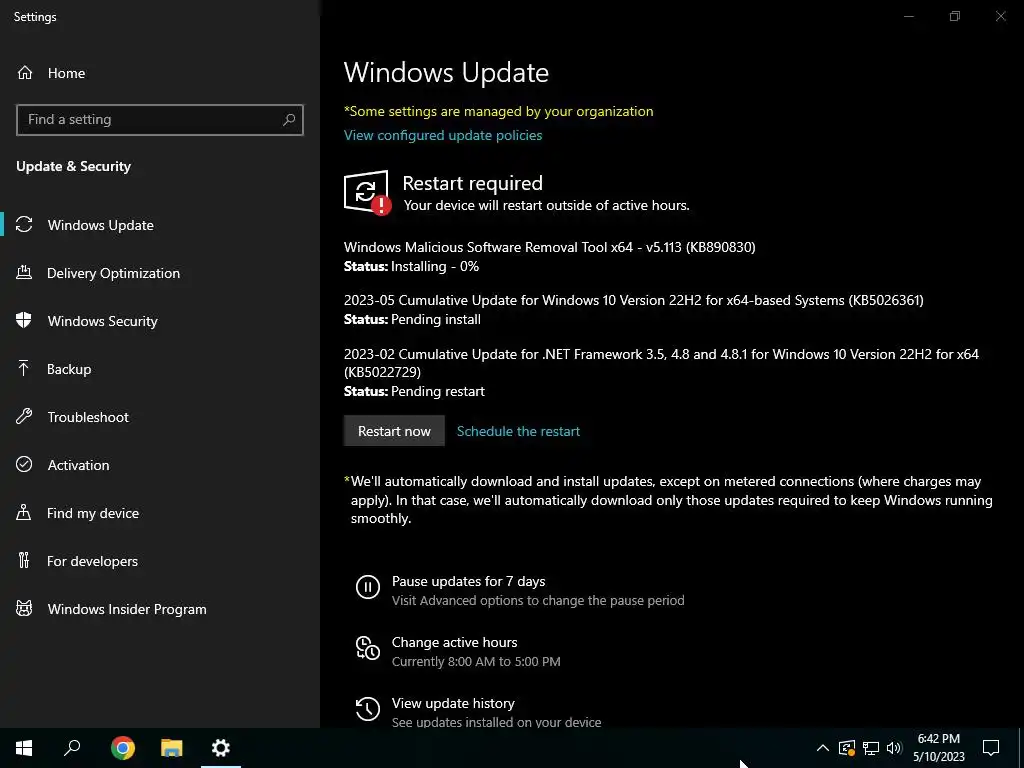The image size is (1024, 768).
Task: Select Find my device
Action: pyautogui.click(x=93, y=513)
